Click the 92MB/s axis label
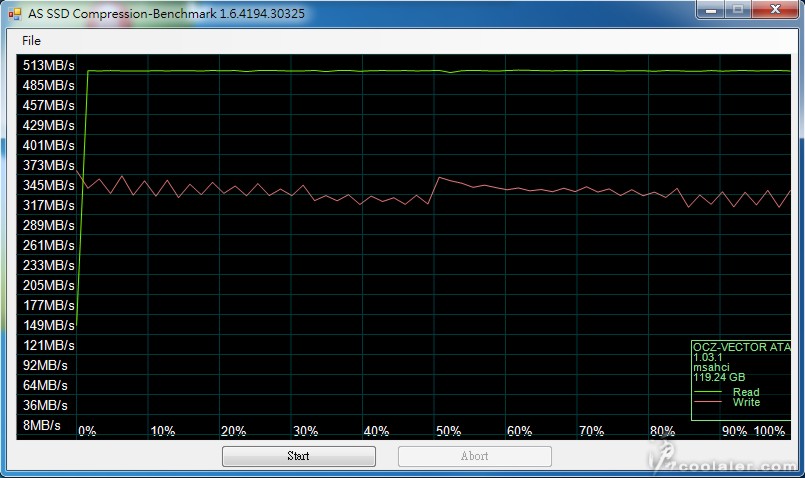This screenshot has width=805, height=478. (x=45, y=366)
